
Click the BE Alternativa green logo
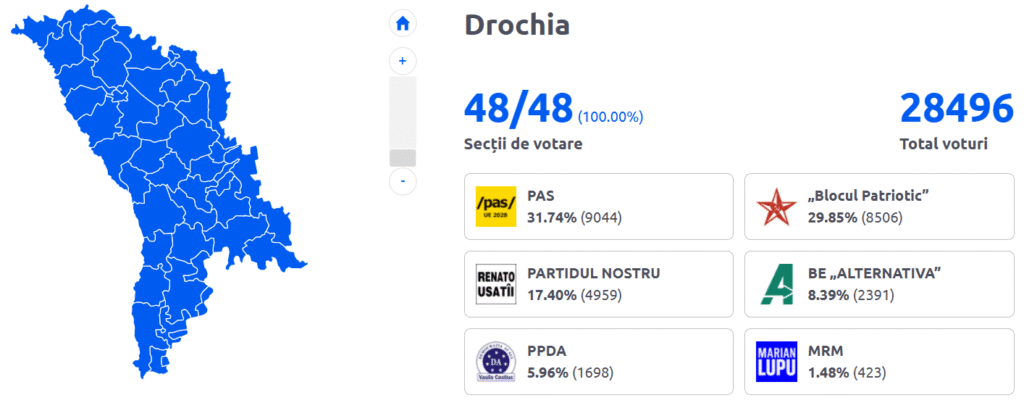point(775,284)
